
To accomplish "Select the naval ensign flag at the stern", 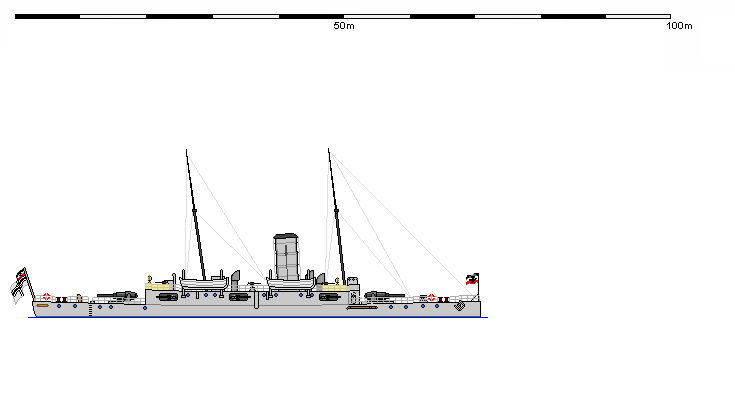I will [x=18, y=285].
